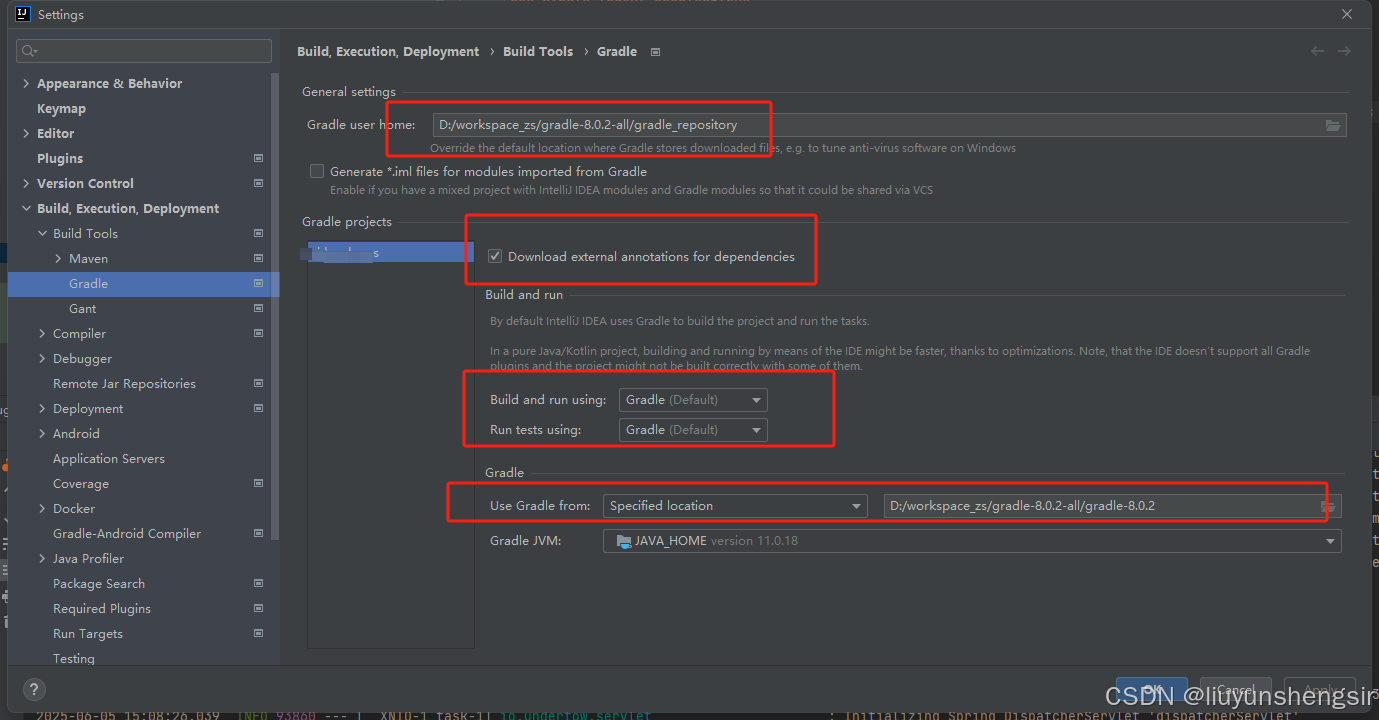The width and height of the screenshot is (1379, 720).
Task: Collapse the Build Tools node
Action: [42, 233]
